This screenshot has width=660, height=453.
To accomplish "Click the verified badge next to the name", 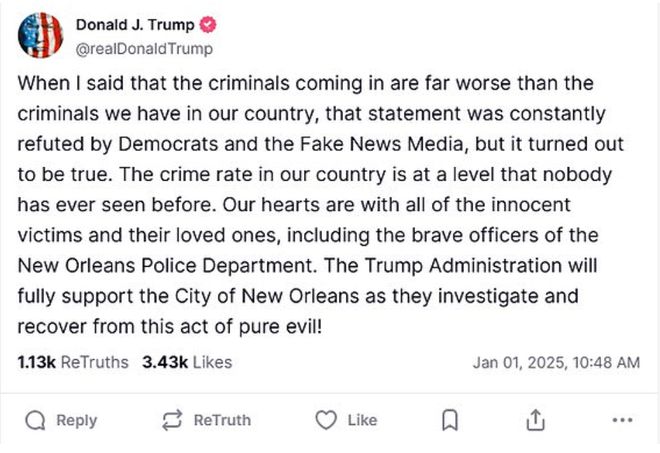I will (211, 25).
